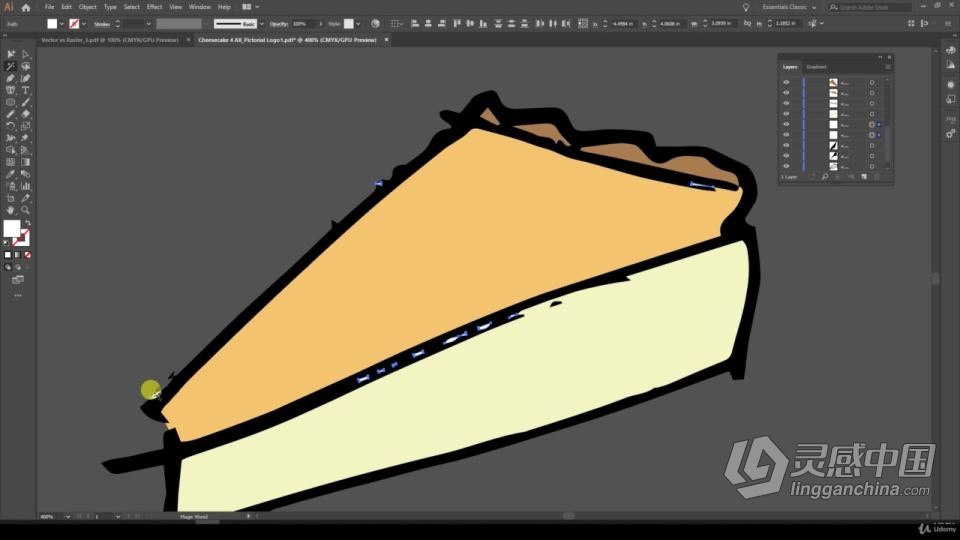Click the Stroke none swatch in toolbar
The width and height of the screenshot is (960, 540).
click(x=21, y=238)
